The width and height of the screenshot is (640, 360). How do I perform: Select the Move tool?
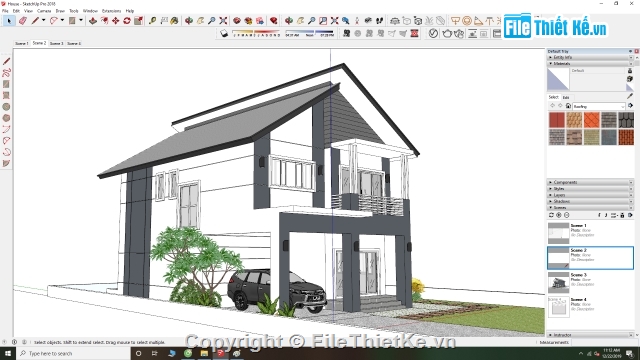(116, 20)
